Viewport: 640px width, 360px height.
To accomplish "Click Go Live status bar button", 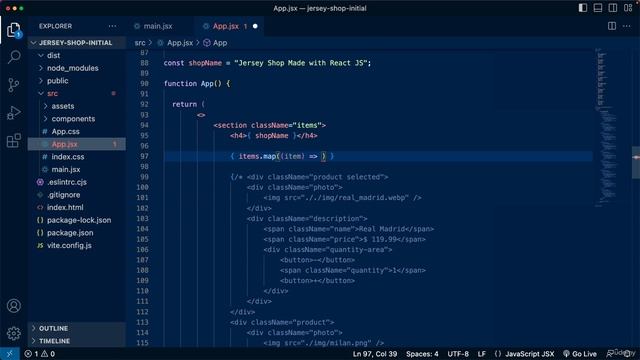I will [580, 354].
